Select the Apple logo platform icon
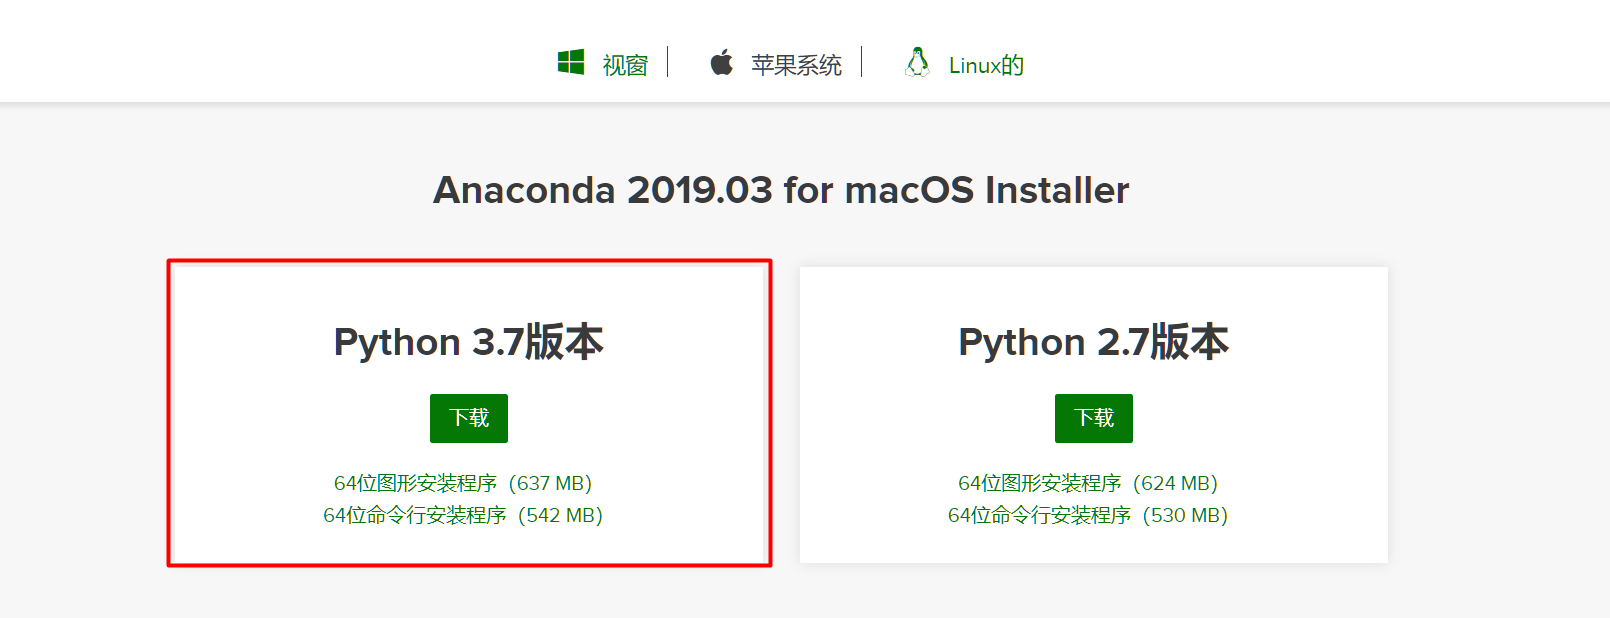Image resolution: width=1610 pixels, height=618 pixels. 722,62
